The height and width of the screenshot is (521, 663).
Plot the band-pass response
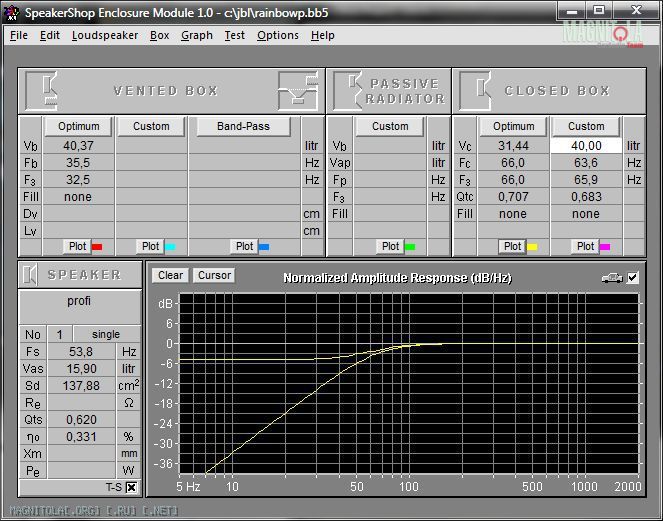point(244,246)
